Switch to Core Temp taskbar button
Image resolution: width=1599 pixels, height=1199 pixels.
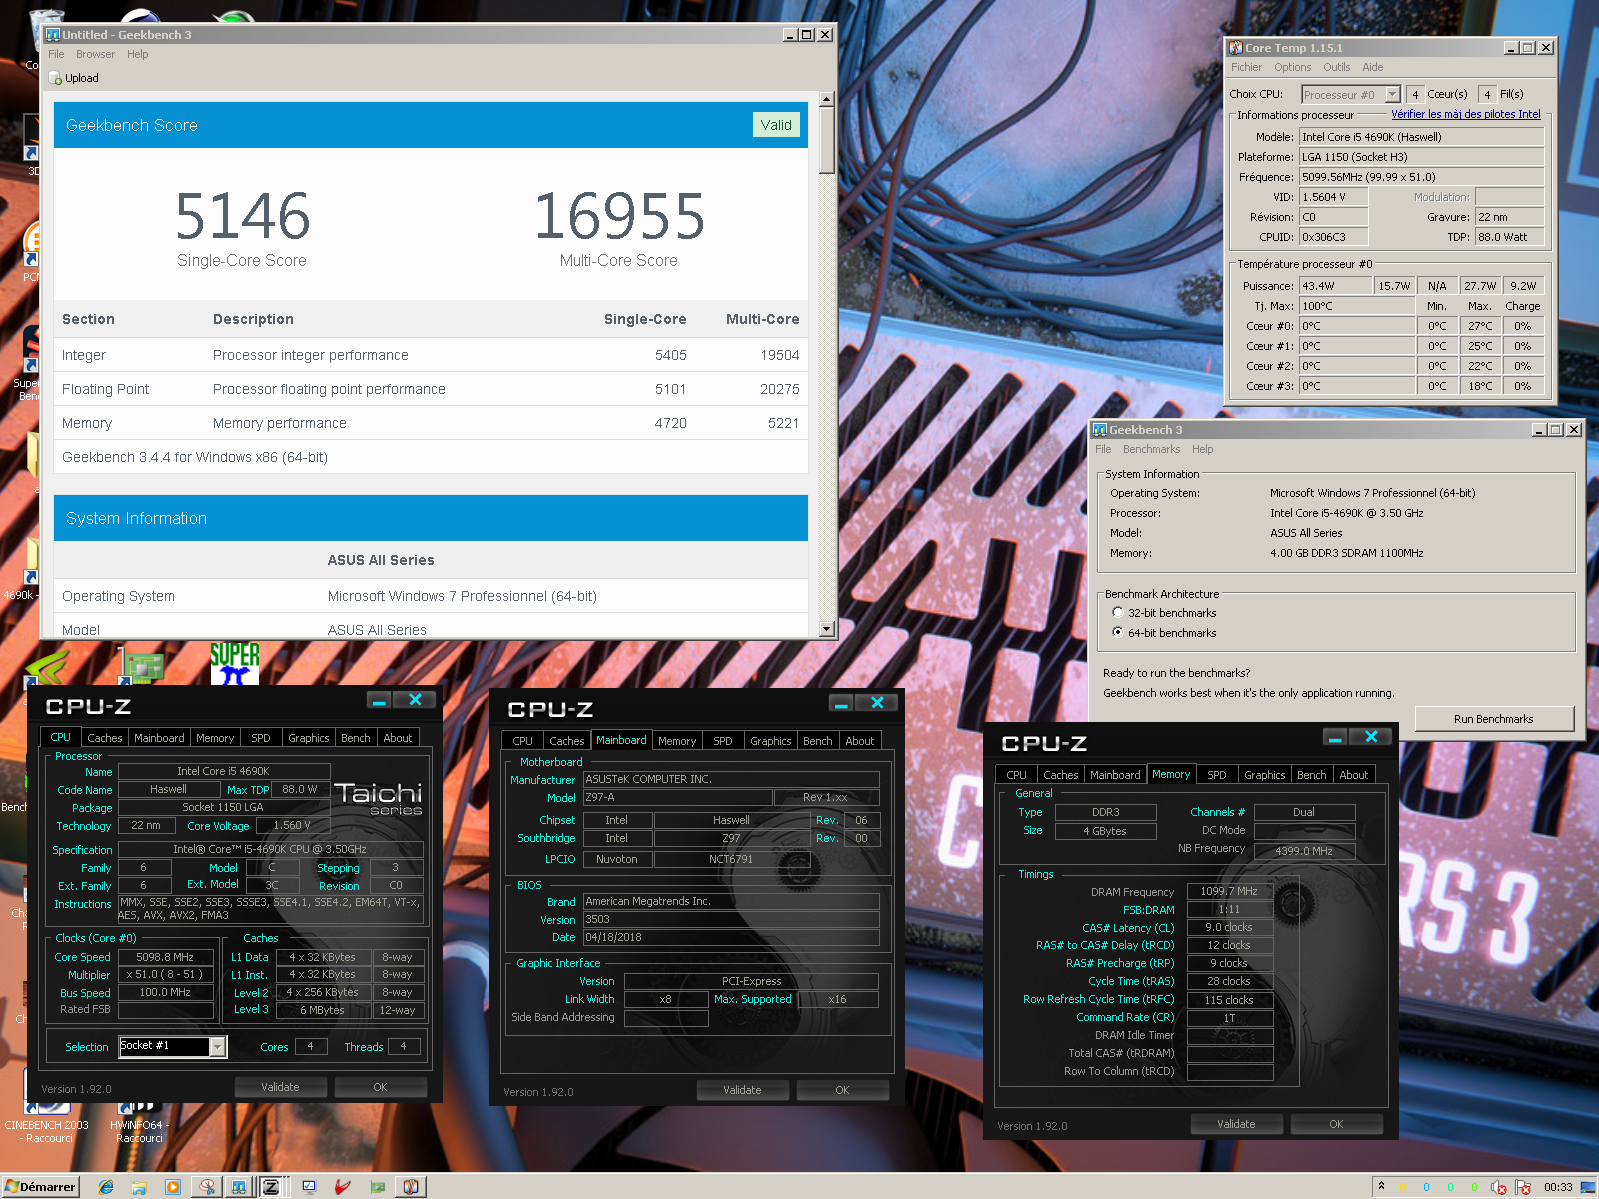click(x=411, y=1187)
